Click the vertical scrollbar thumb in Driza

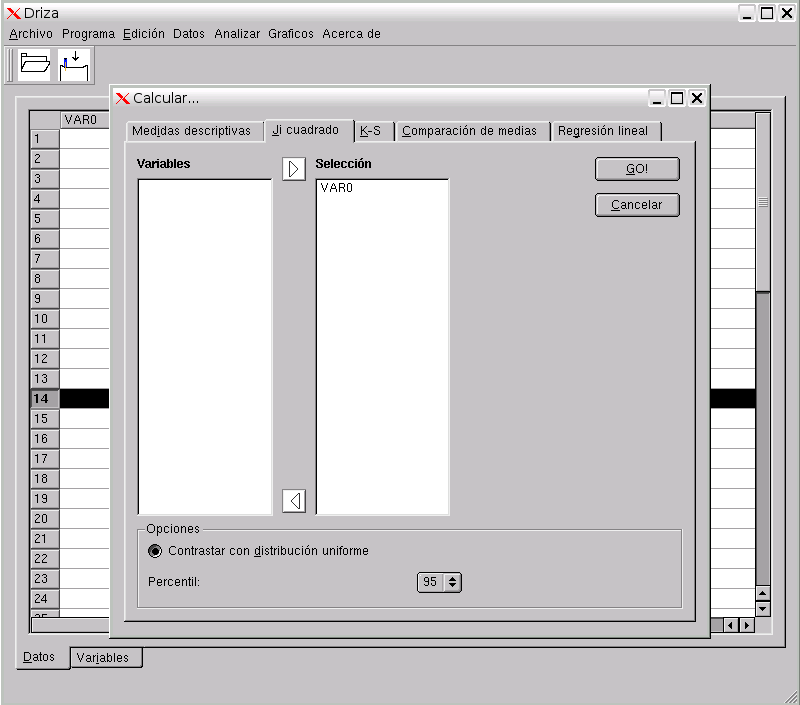tap(763, 202)
